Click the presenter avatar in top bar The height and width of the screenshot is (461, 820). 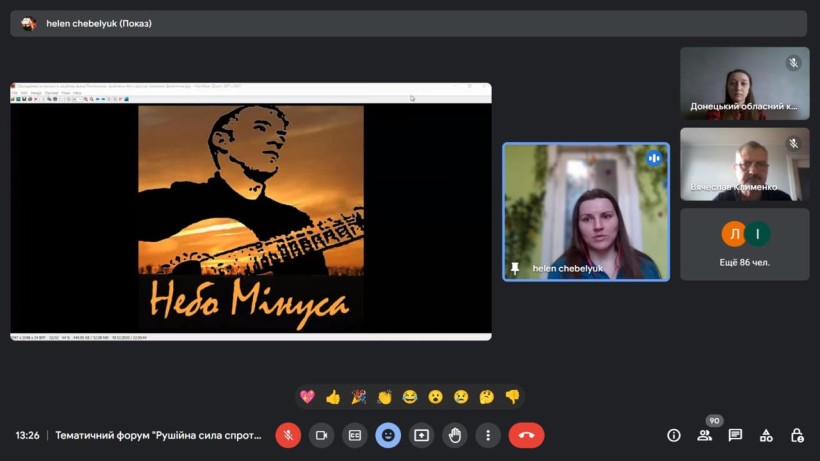(29, 24)
